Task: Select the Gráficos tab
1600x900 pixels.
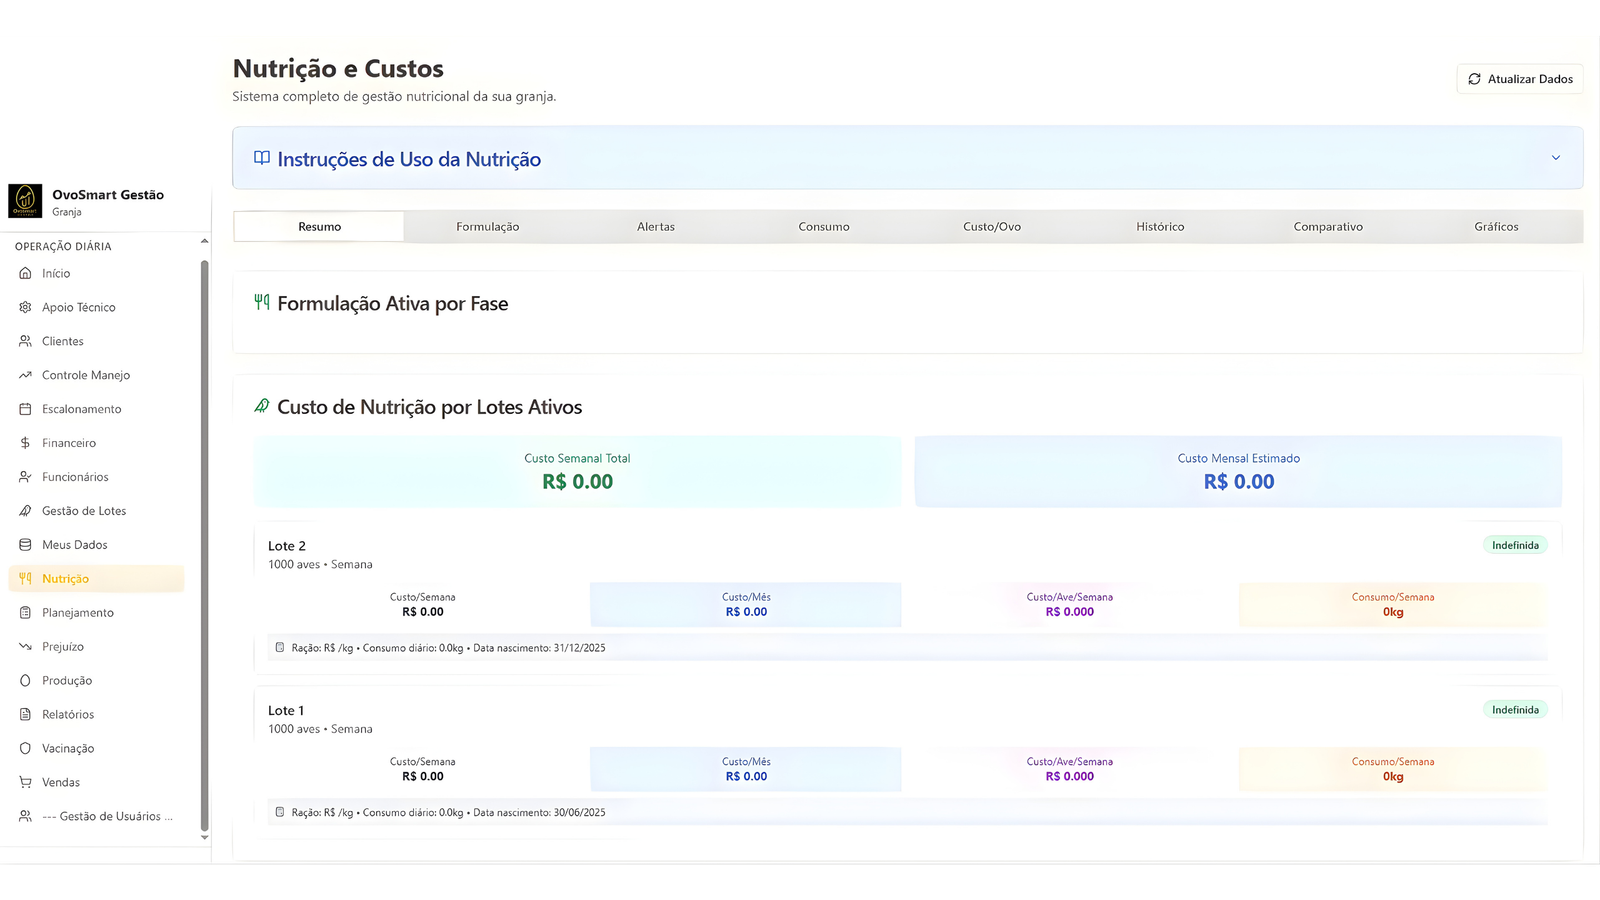Action: click(1495, 227)
